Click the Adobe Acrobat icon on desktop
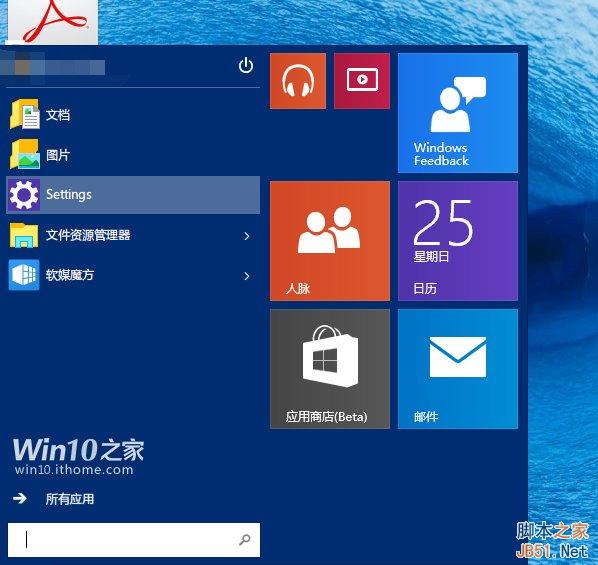598x565 pixels. [x=53, y=21]
